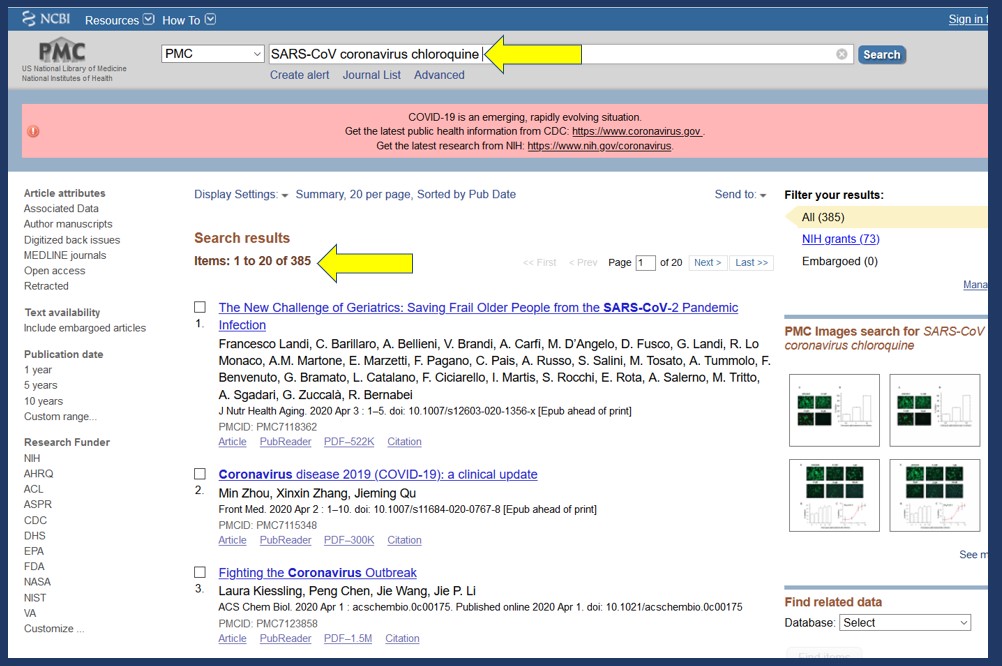Screen dimensions: 1002x666
Task: Open the How To menu
Action: (x=188, y=20)
